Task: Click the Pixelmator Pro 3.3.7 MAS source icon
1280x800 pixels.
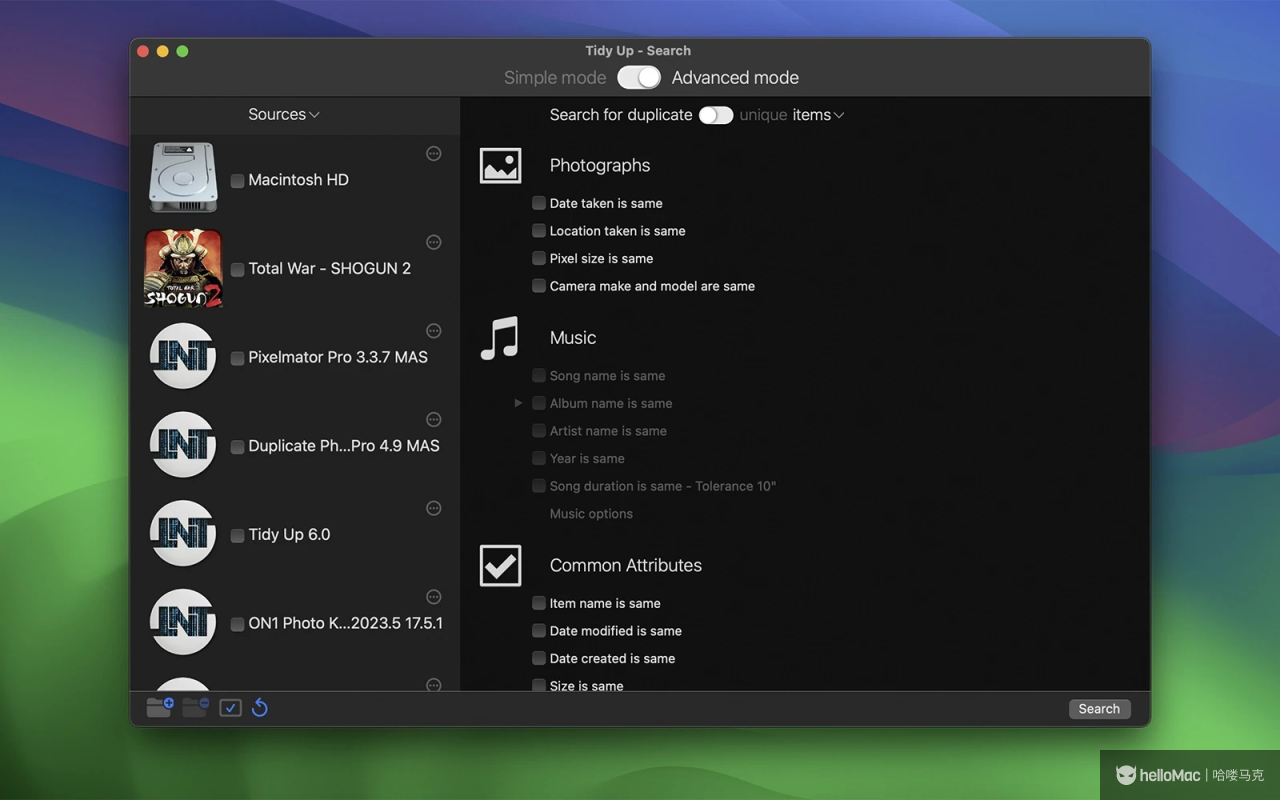Action: tap(183, 356)
